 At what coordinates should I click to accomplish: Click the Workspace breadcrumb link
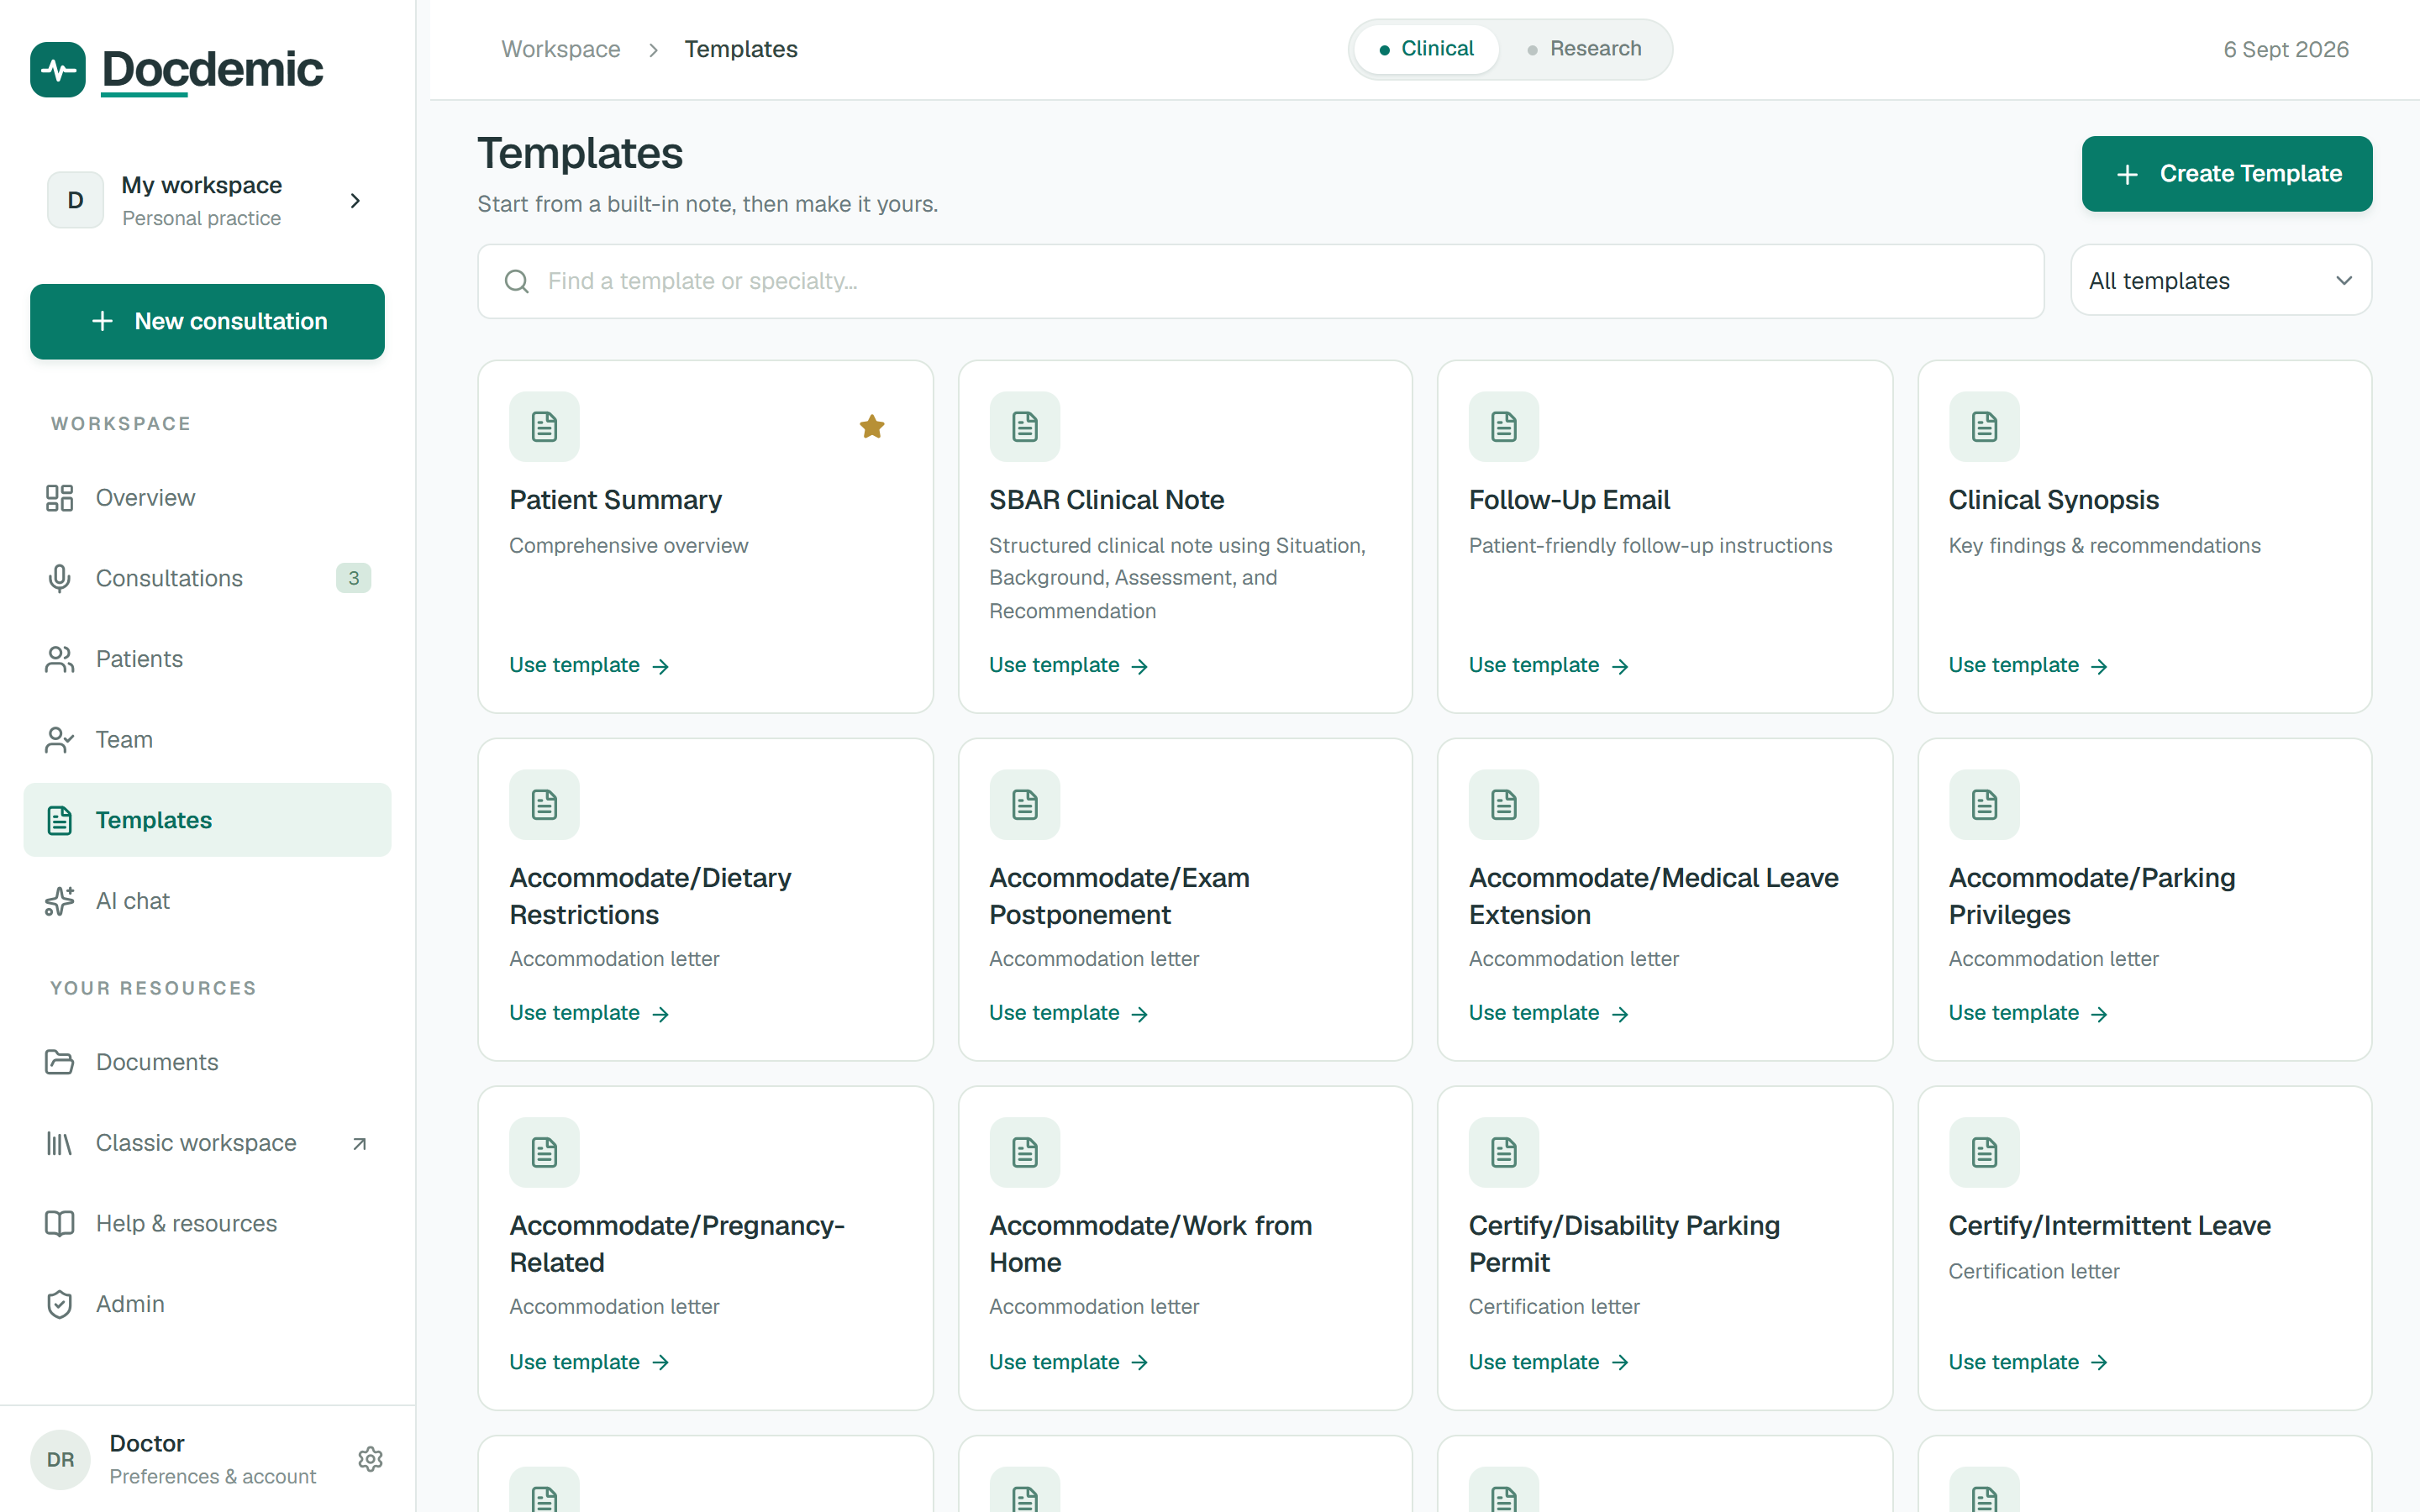(561, 49)
